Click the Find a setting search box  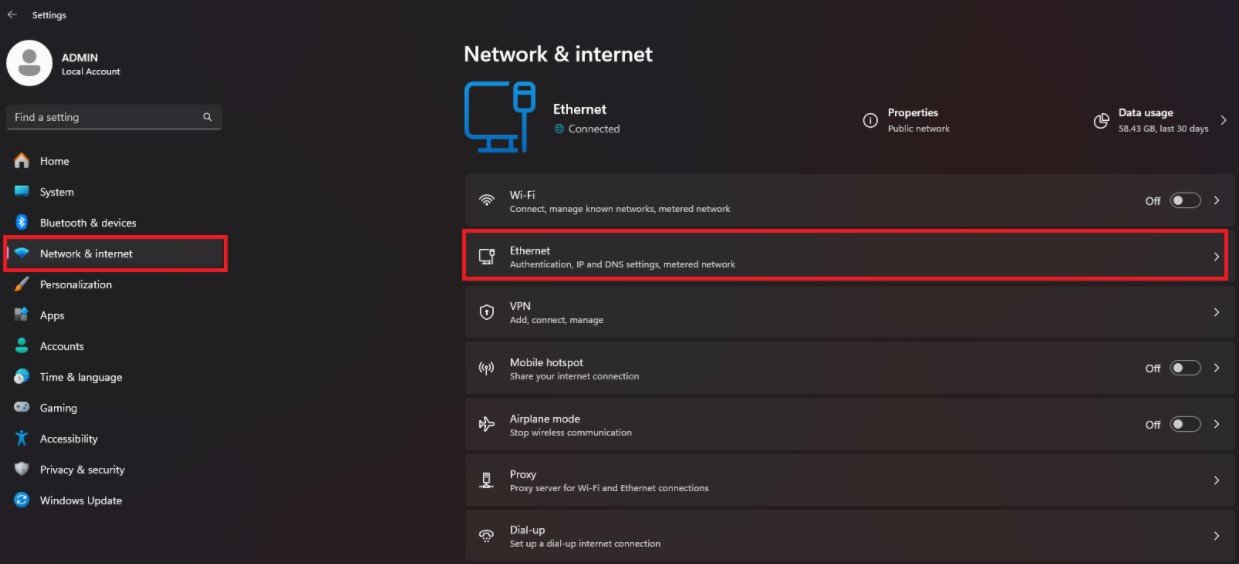pyautogui.click(x=114, y=117)
